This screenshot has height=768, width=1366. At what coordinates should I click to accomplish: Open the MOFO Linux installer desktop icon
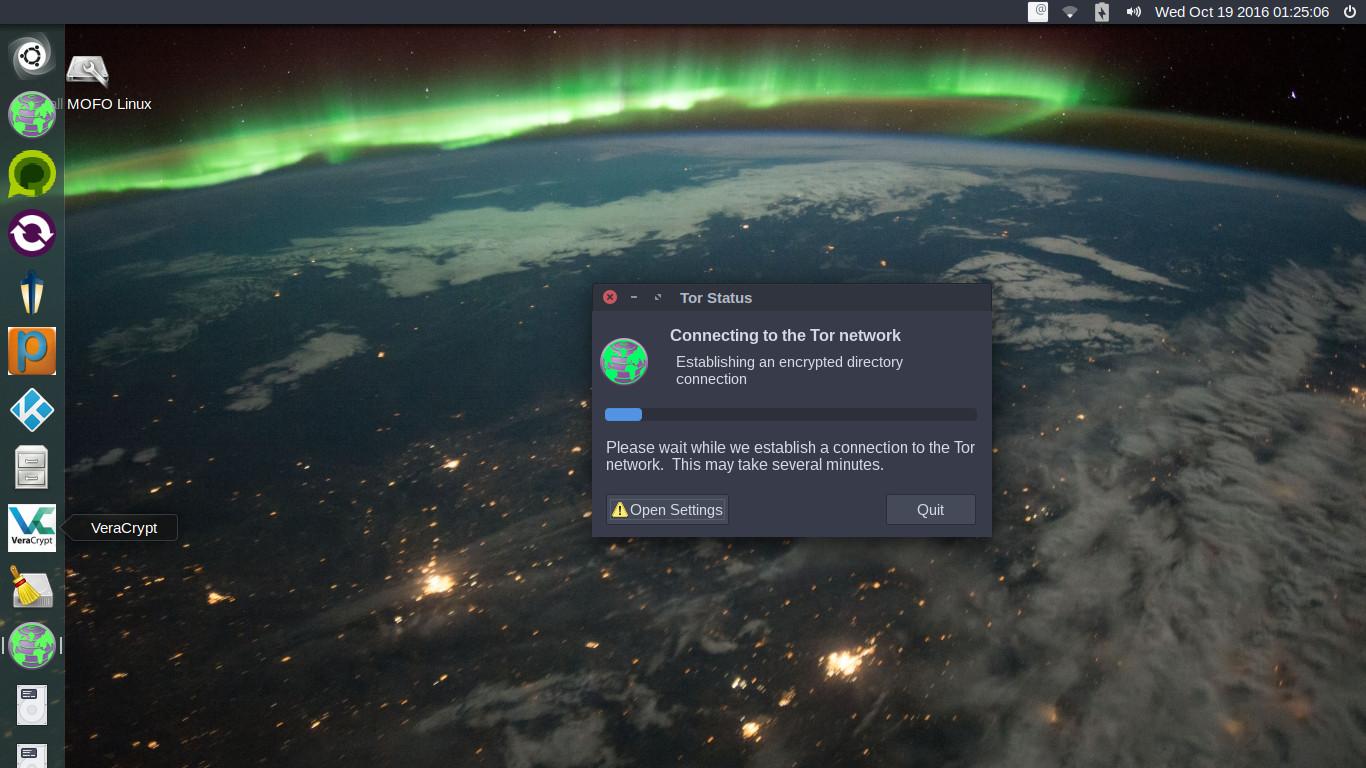tap(88, 71)
